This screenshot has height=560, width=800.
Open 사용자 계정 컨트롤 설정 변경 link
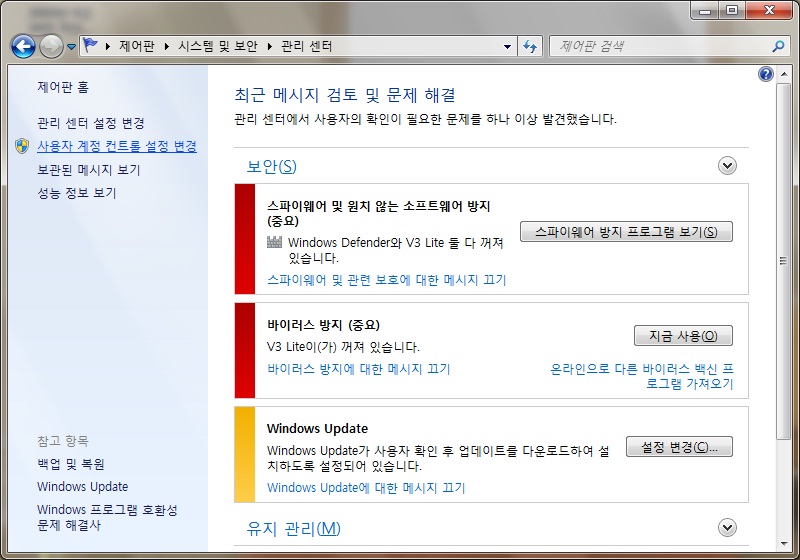point(117,146)
